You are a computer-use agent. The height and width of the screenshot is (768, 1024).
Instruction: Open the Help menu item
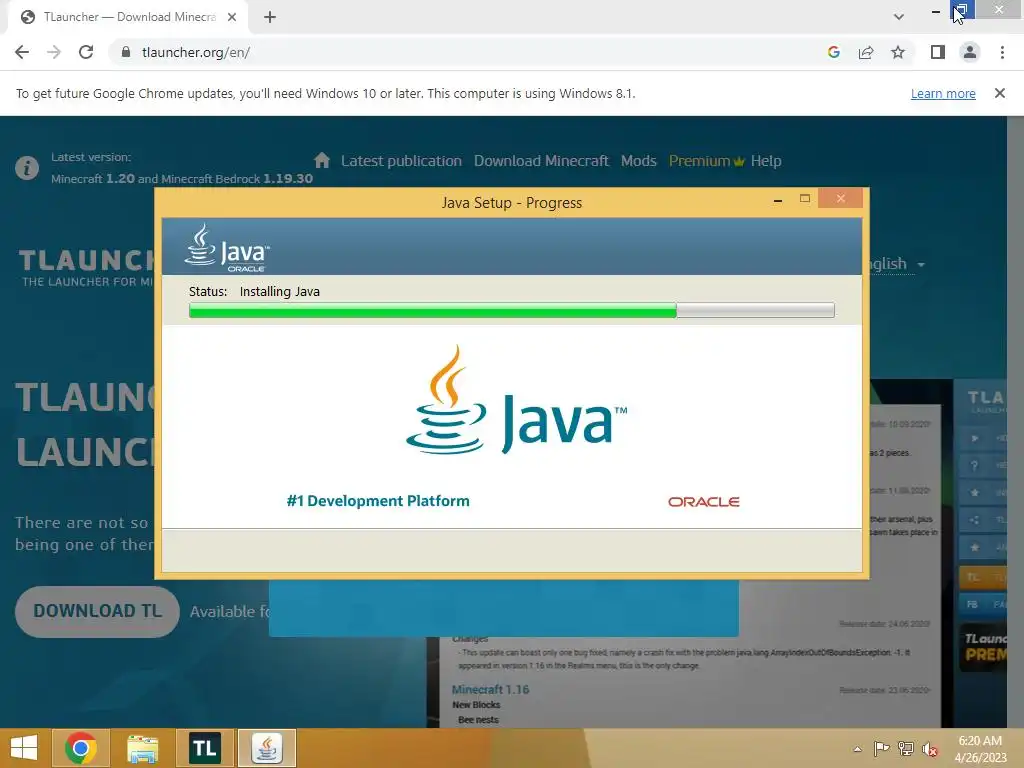tap(766, 161)
